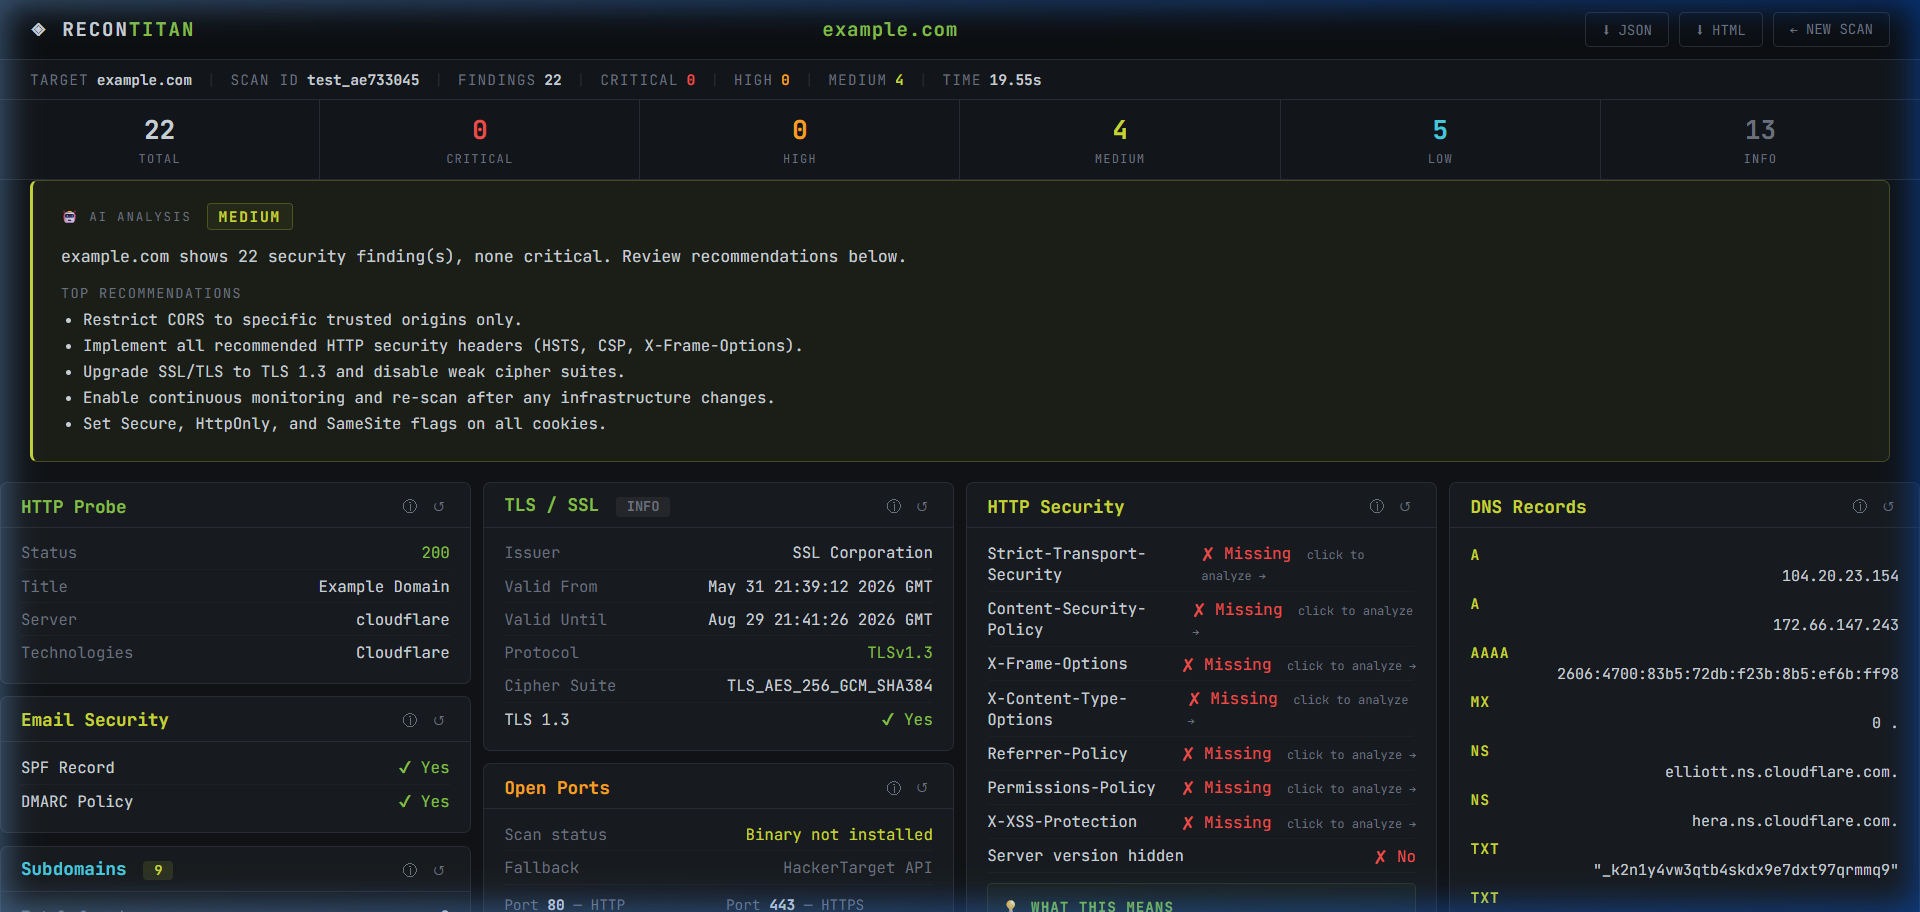The width and height of the screenshot is (1920, 912).
Task: Click NS record hera.ns.cloudflare.com.
Action: [x=1795, y=821]
